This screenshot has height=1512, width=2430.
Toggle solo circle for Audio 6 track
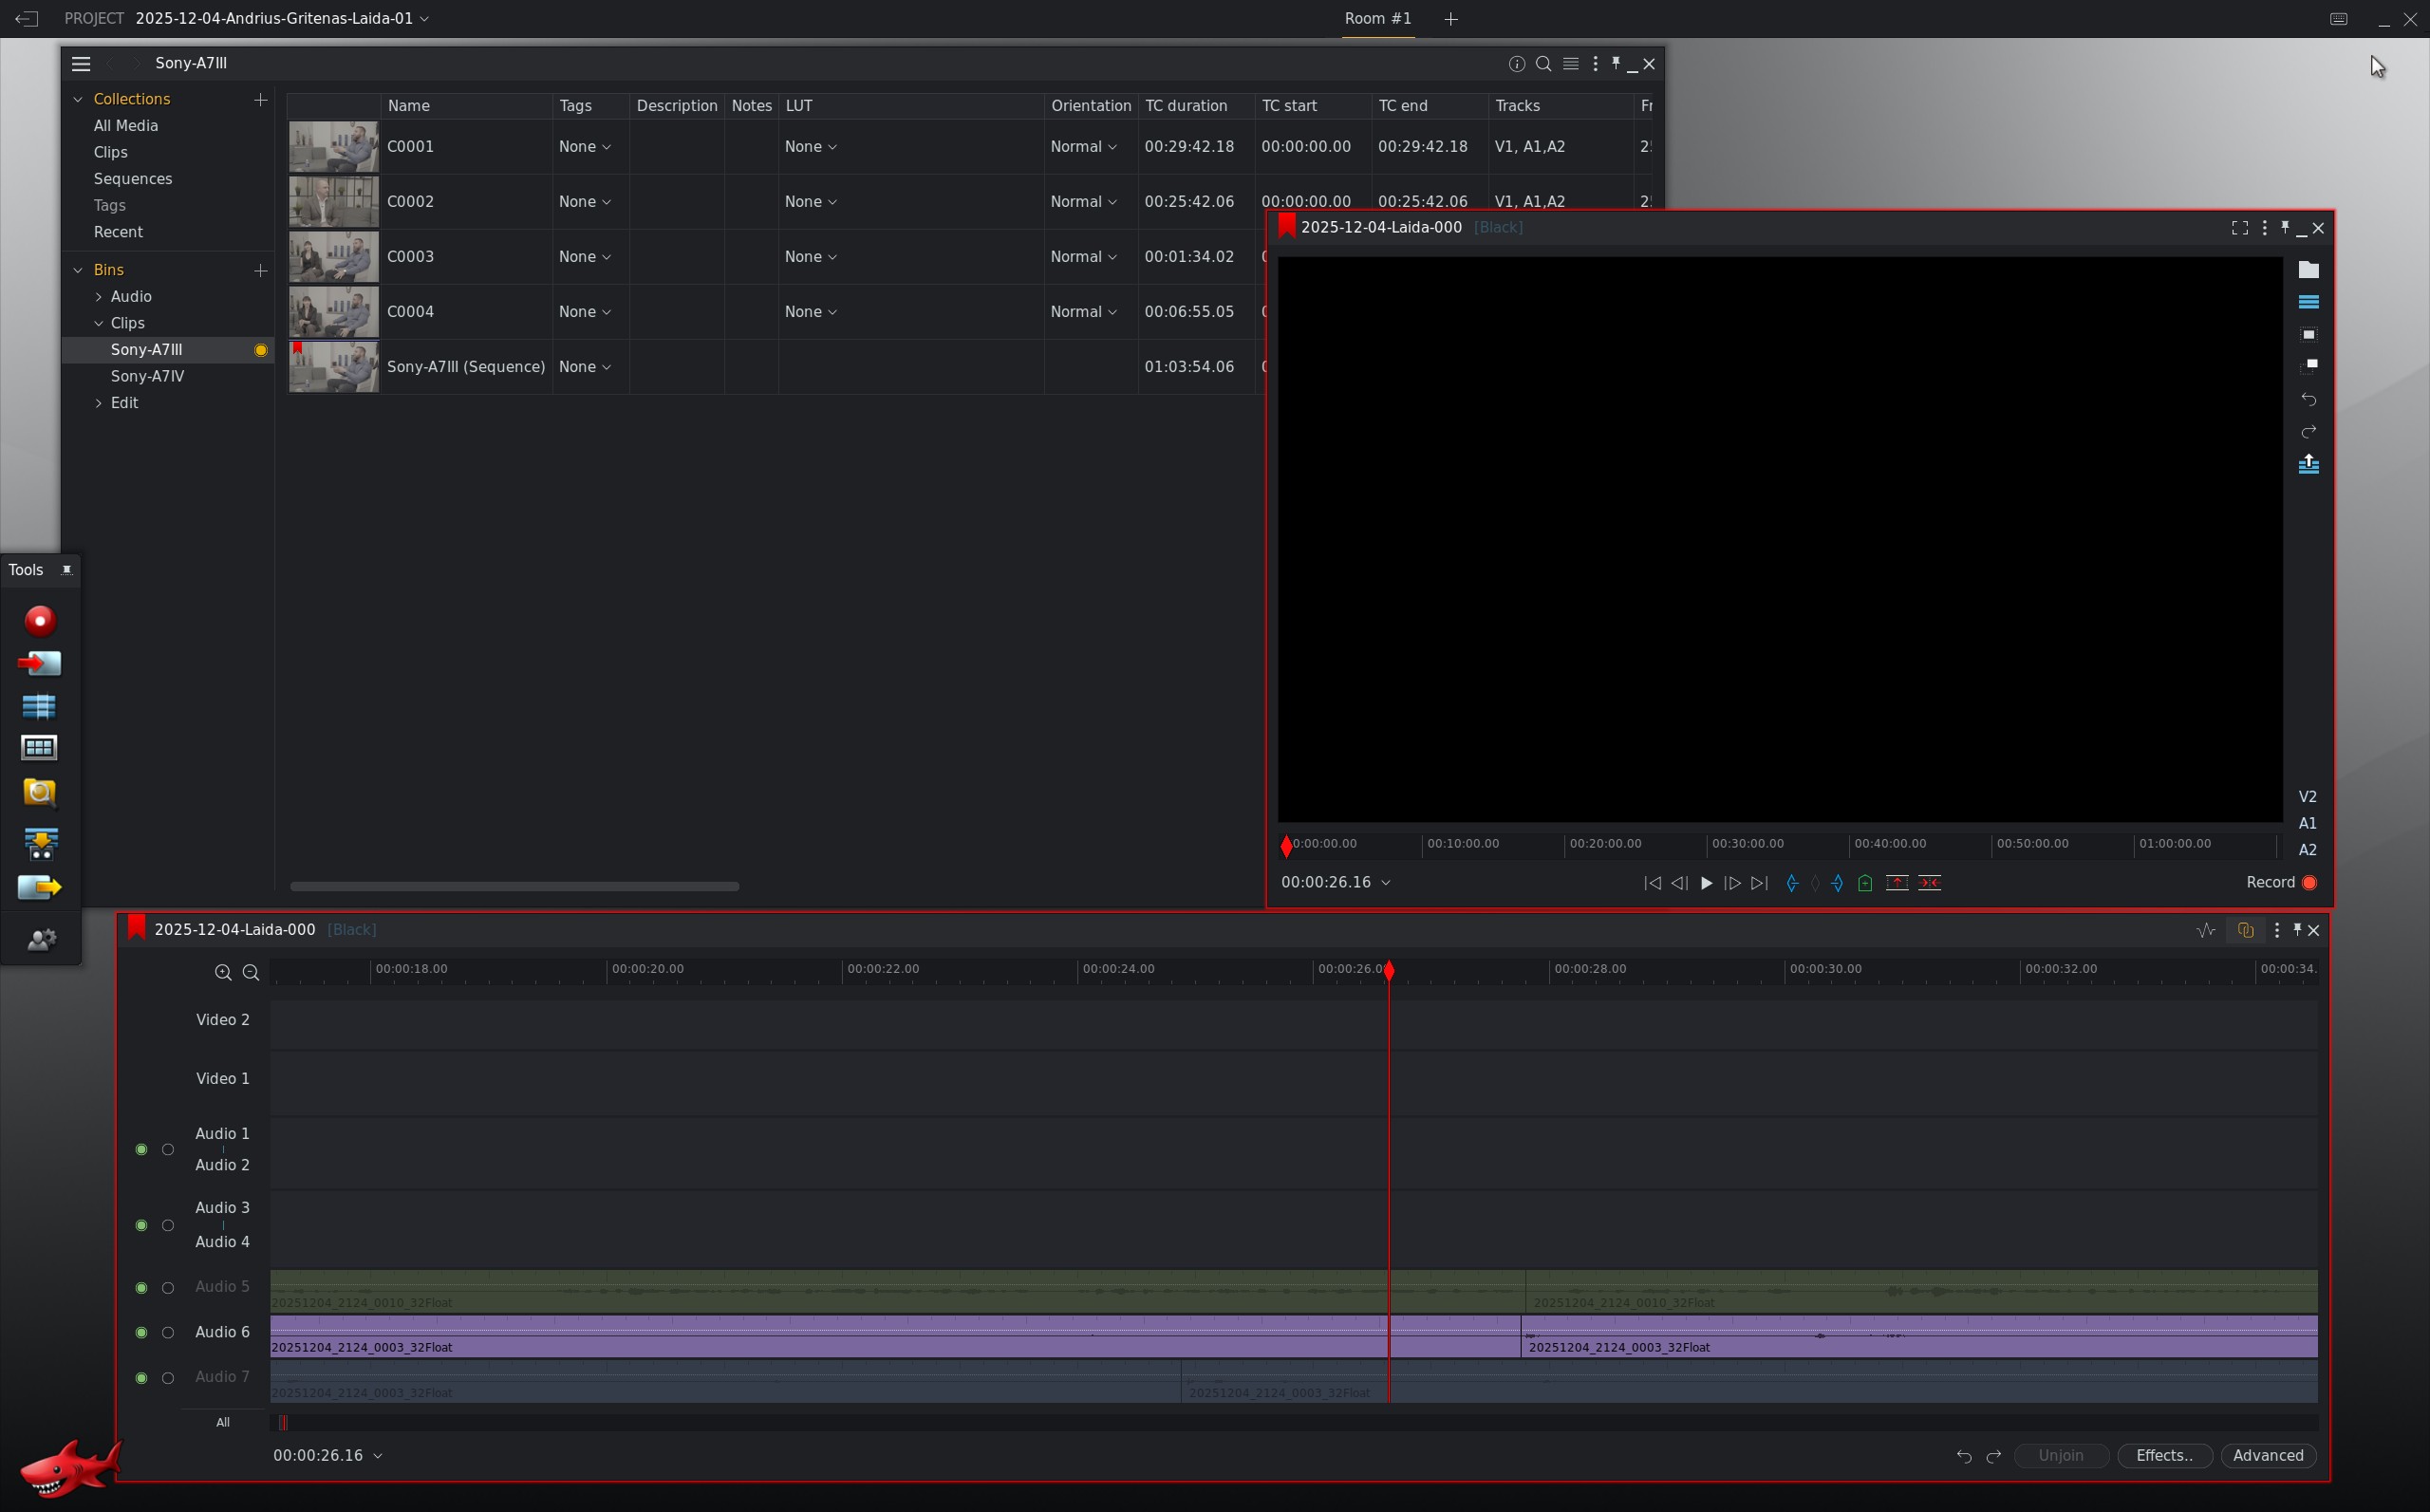[x=168, y=1333]
